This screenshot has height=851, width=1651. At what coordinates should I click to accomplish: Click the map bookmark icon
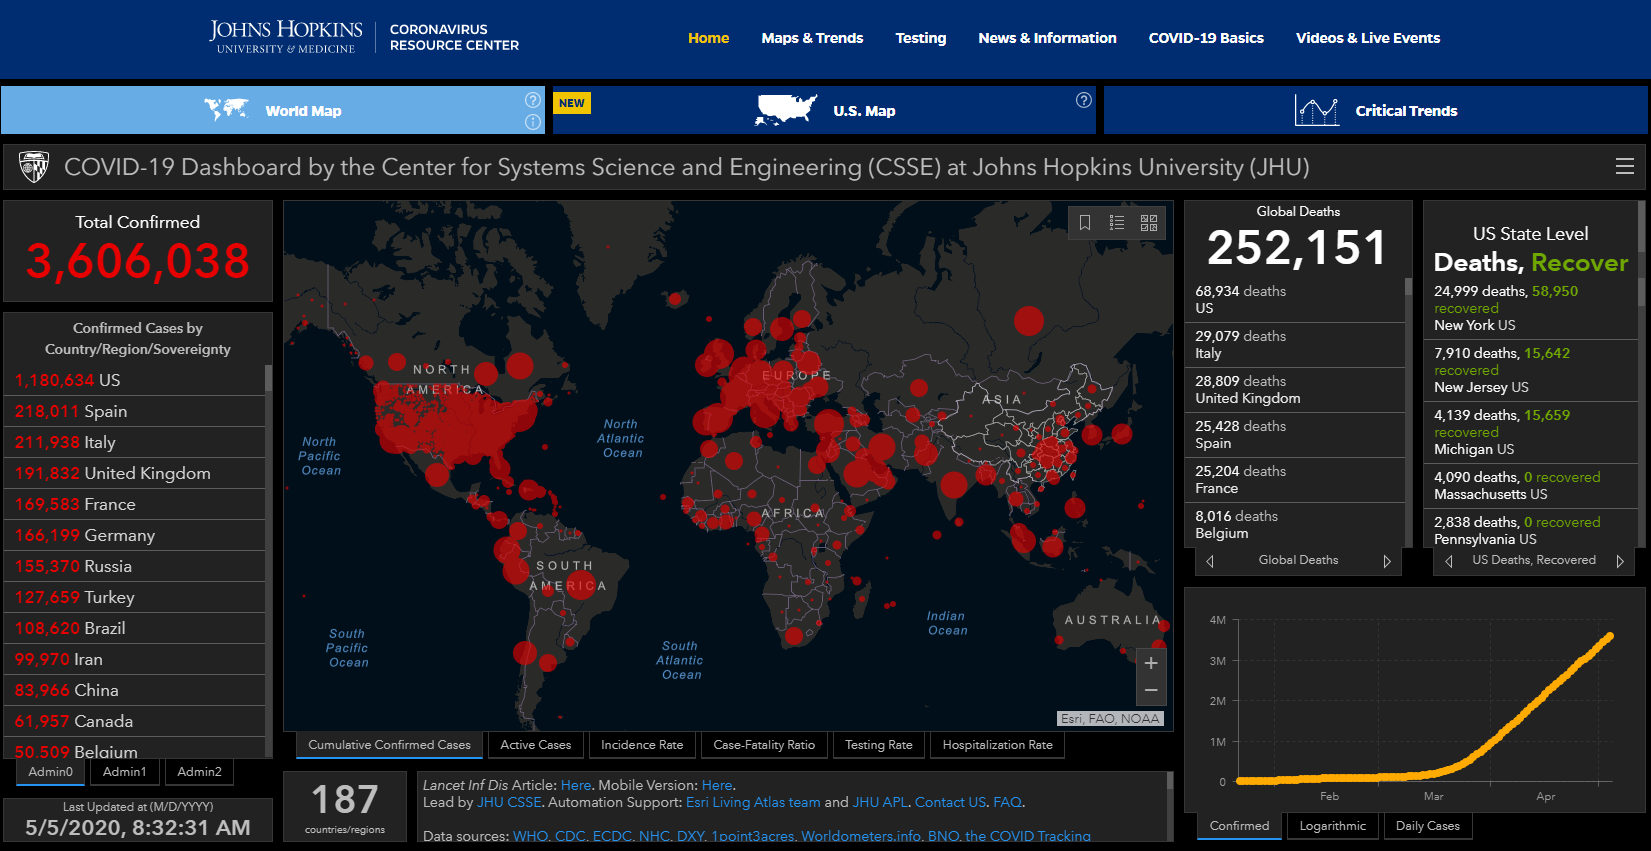coord(1085,223)
